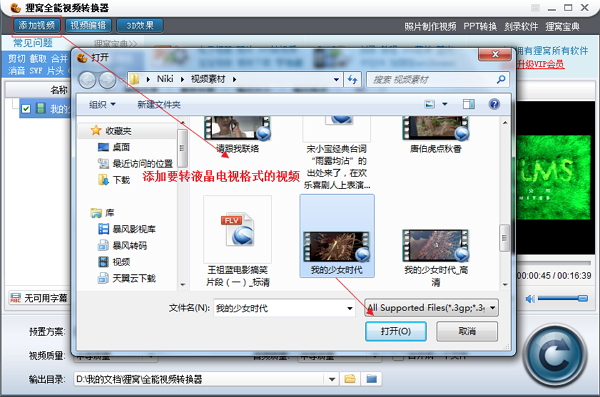This screenshot has height=397, width=600.
Task: Adjust the volume slider
Action: (x=562, y=298)
